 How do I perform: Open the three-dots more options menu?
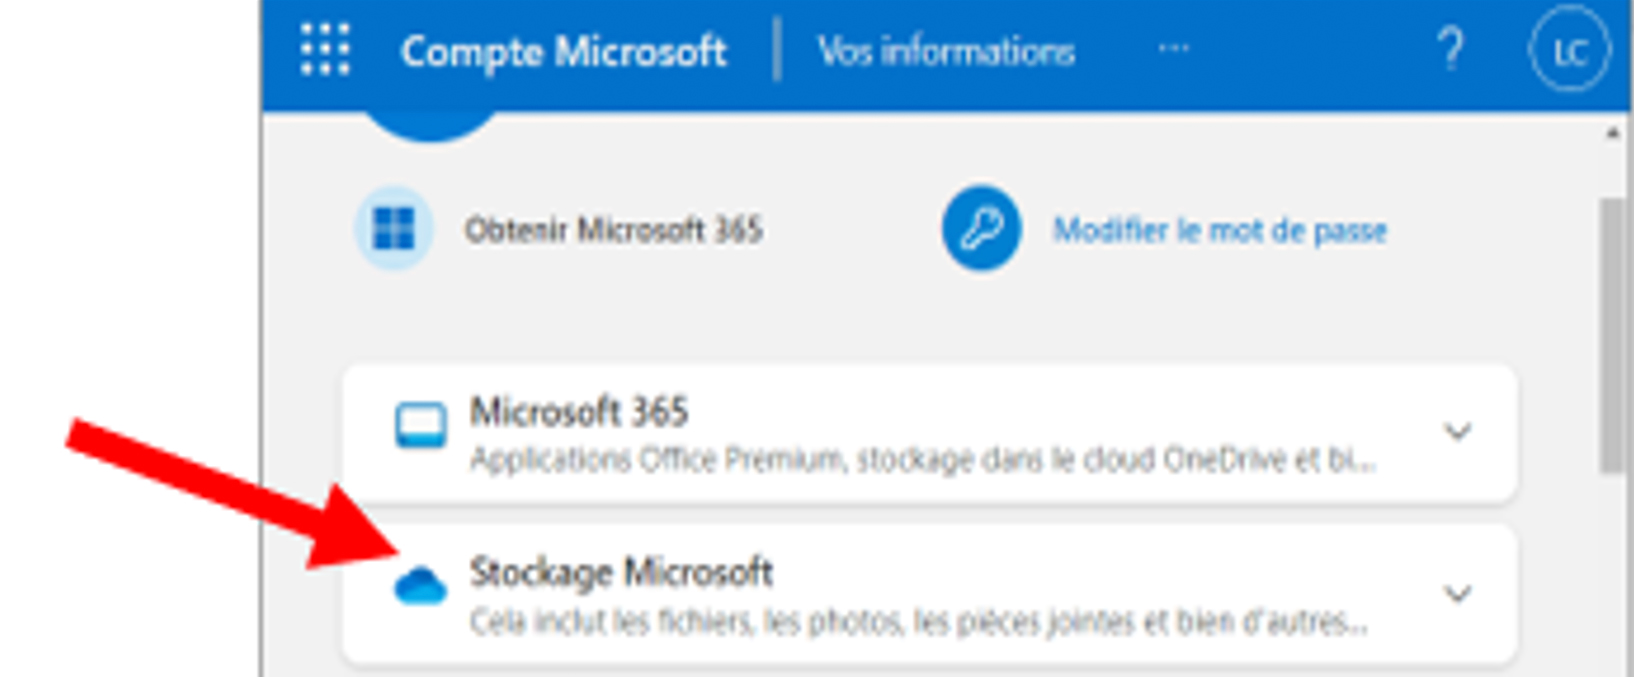point(1173,49)
